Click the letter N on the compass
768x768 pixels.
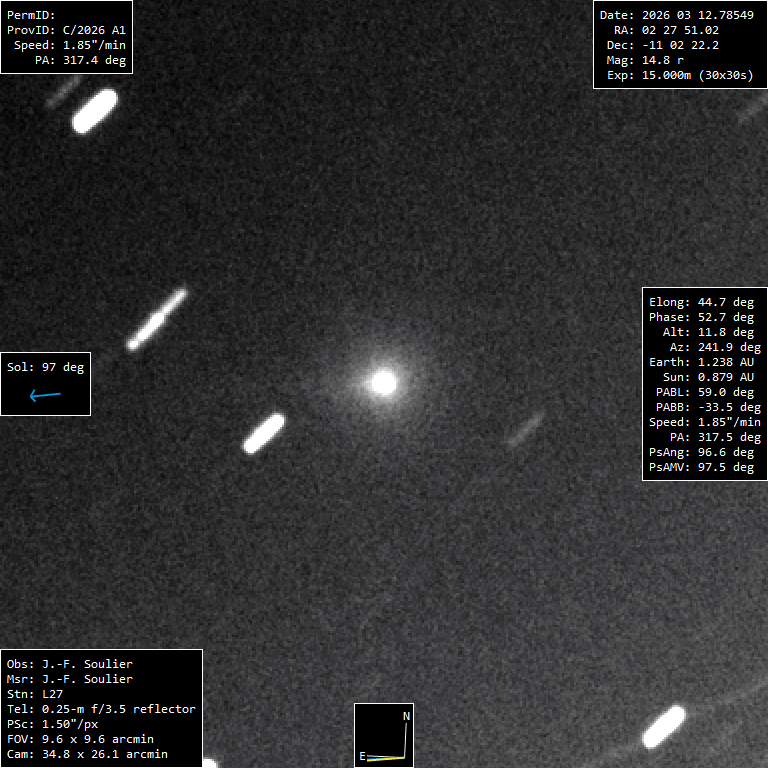pos(405,717)
